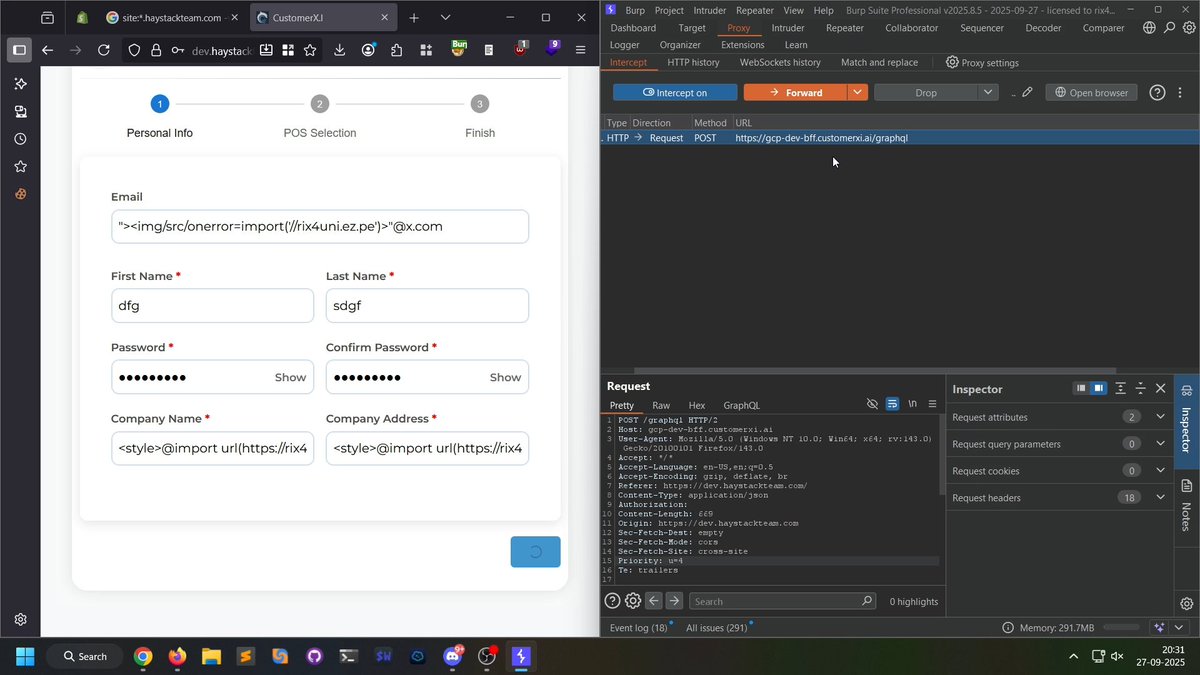The image size is (1200, 675).
Task: Open Firefox extensions puzzle icon
Action: pos(397,50)
